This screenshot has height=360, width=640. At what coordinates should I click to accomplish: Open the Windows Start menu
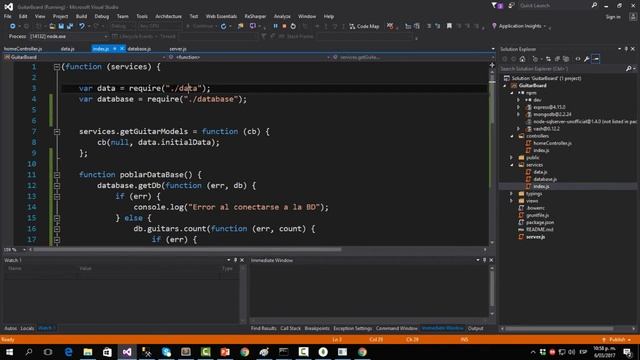tap(9, 352)
